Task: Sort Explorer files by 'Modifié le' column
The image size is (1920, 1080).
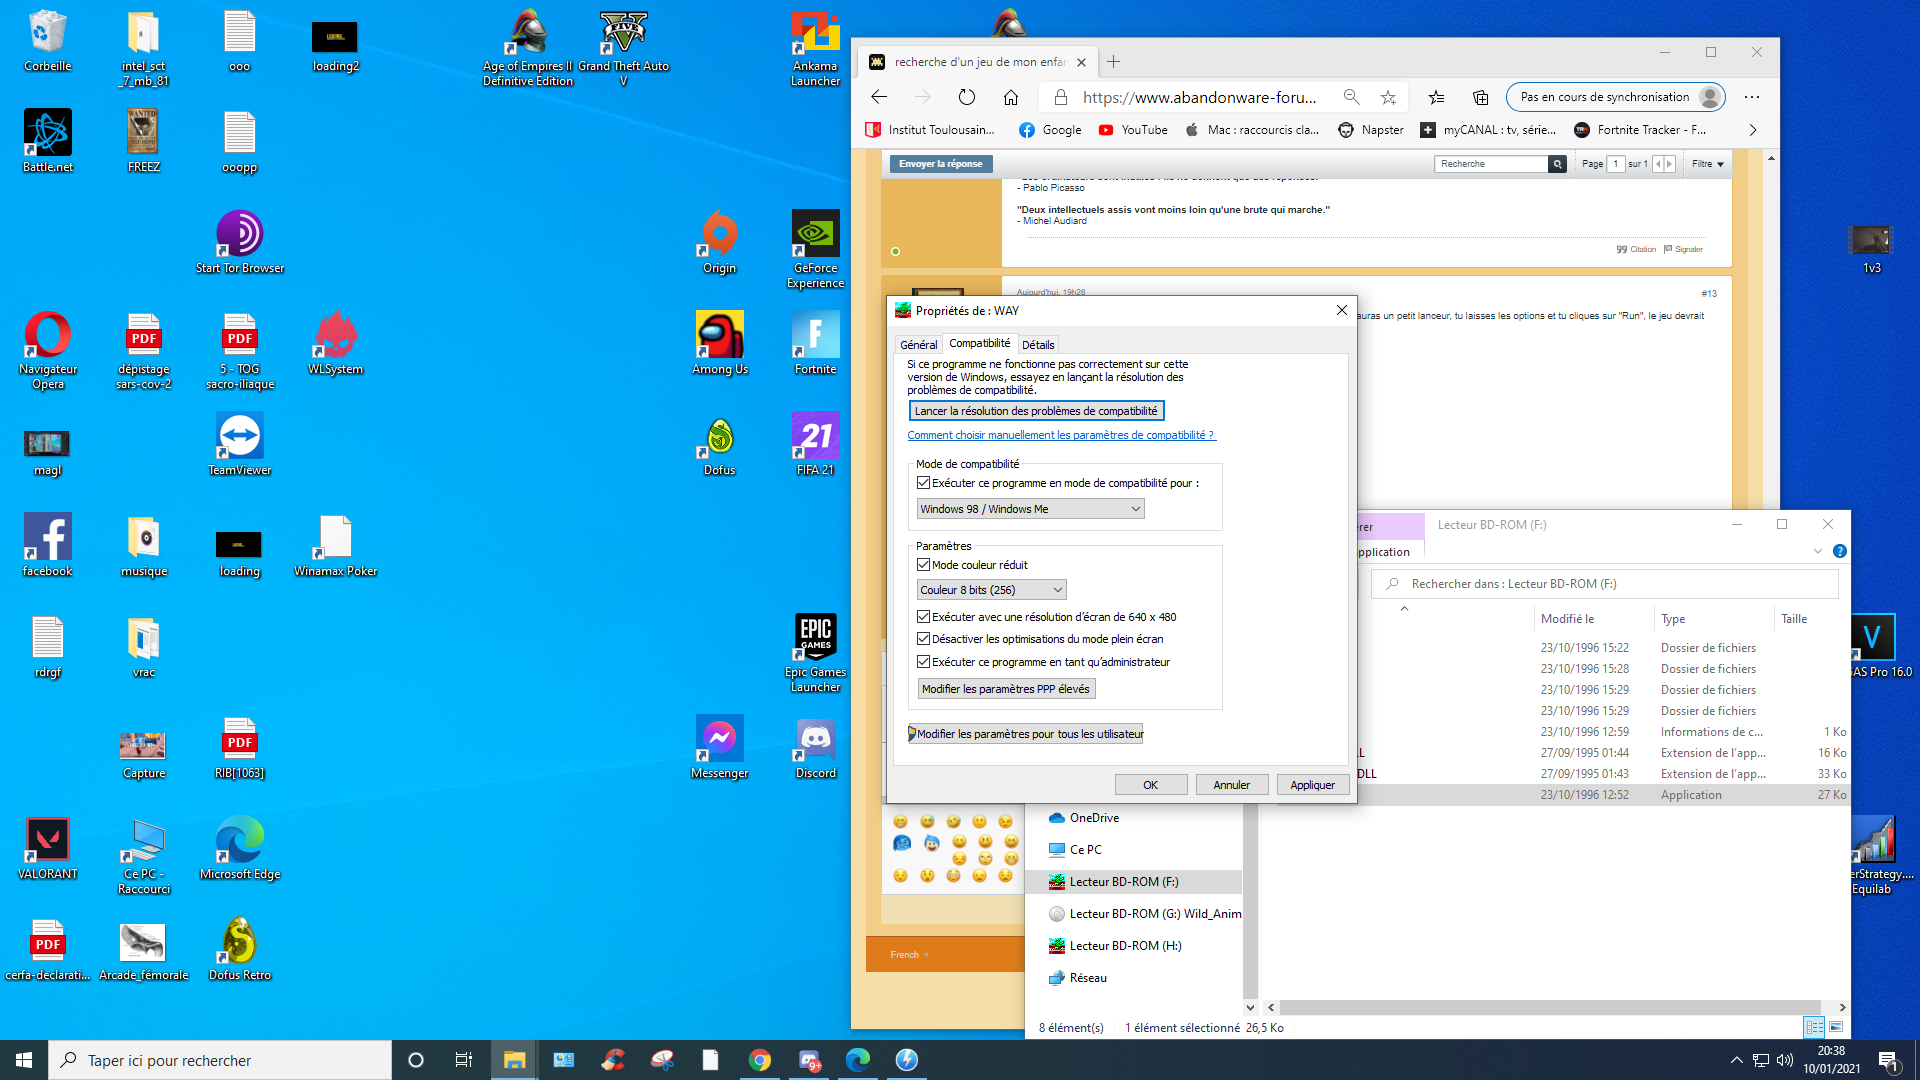Action: 1568,619
